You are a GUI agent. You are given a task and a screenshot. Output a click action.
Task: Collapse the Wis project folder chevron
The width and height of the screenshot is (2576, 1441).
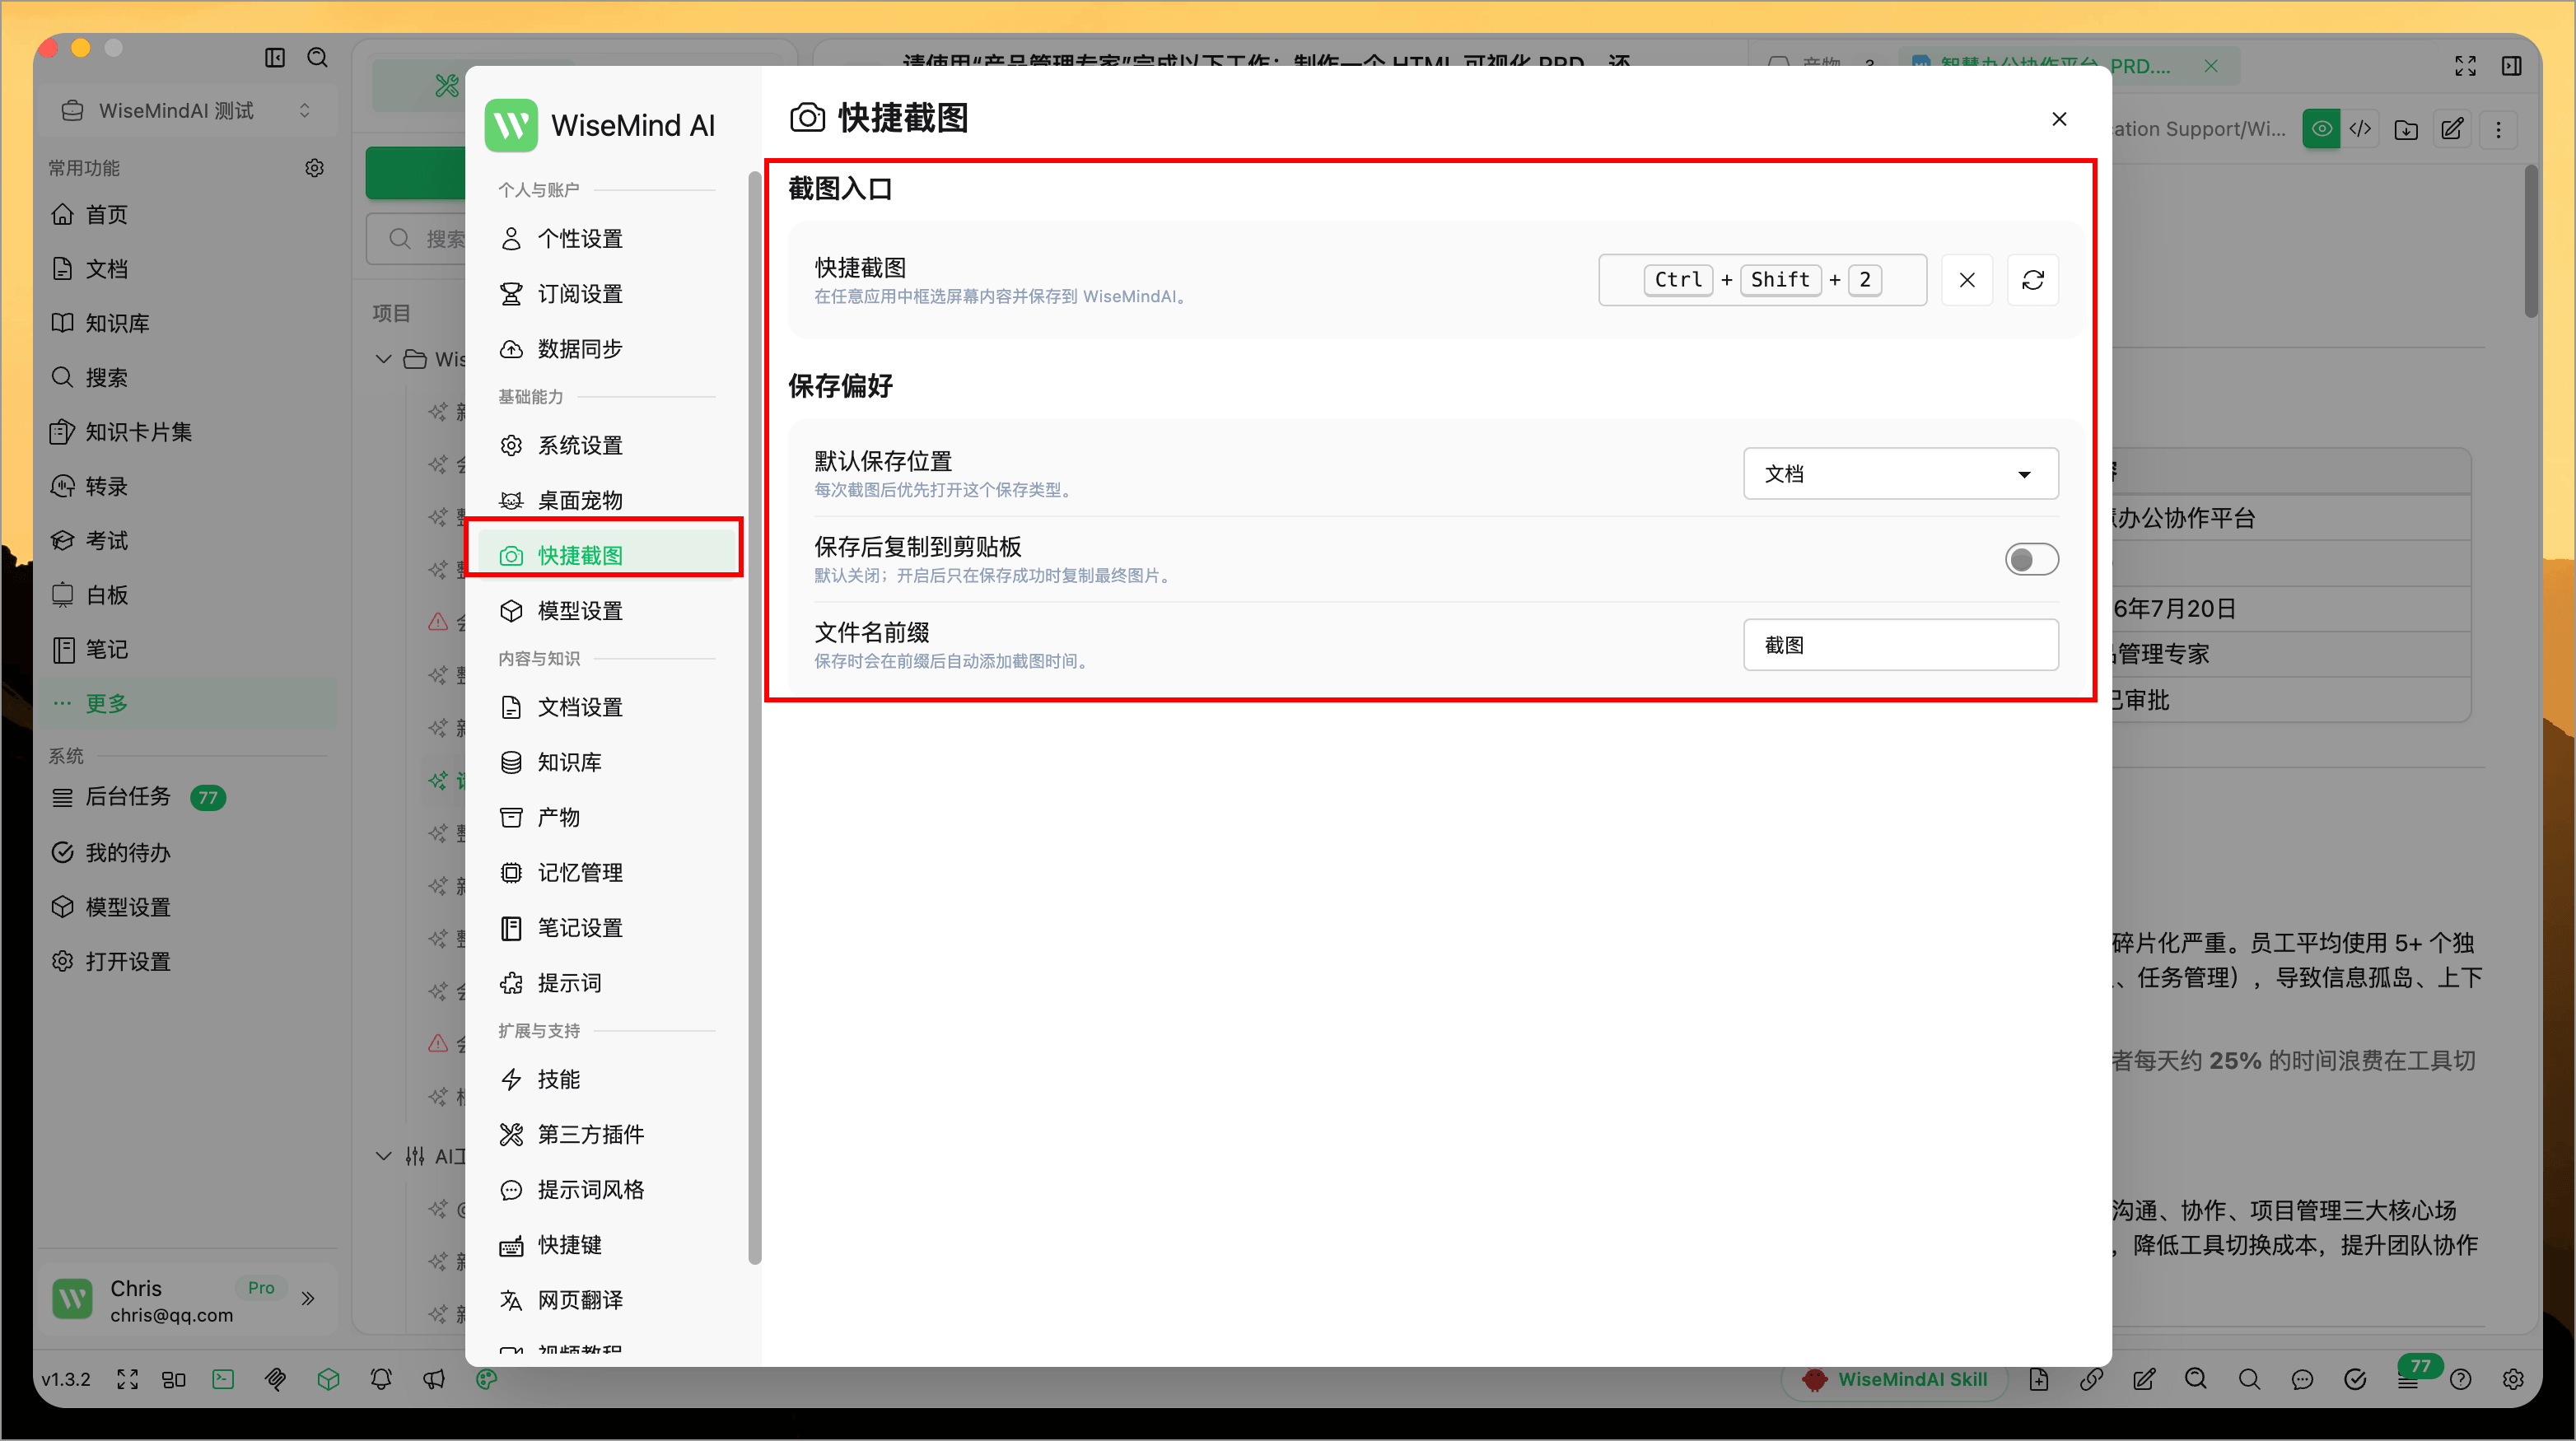point(384,359)
